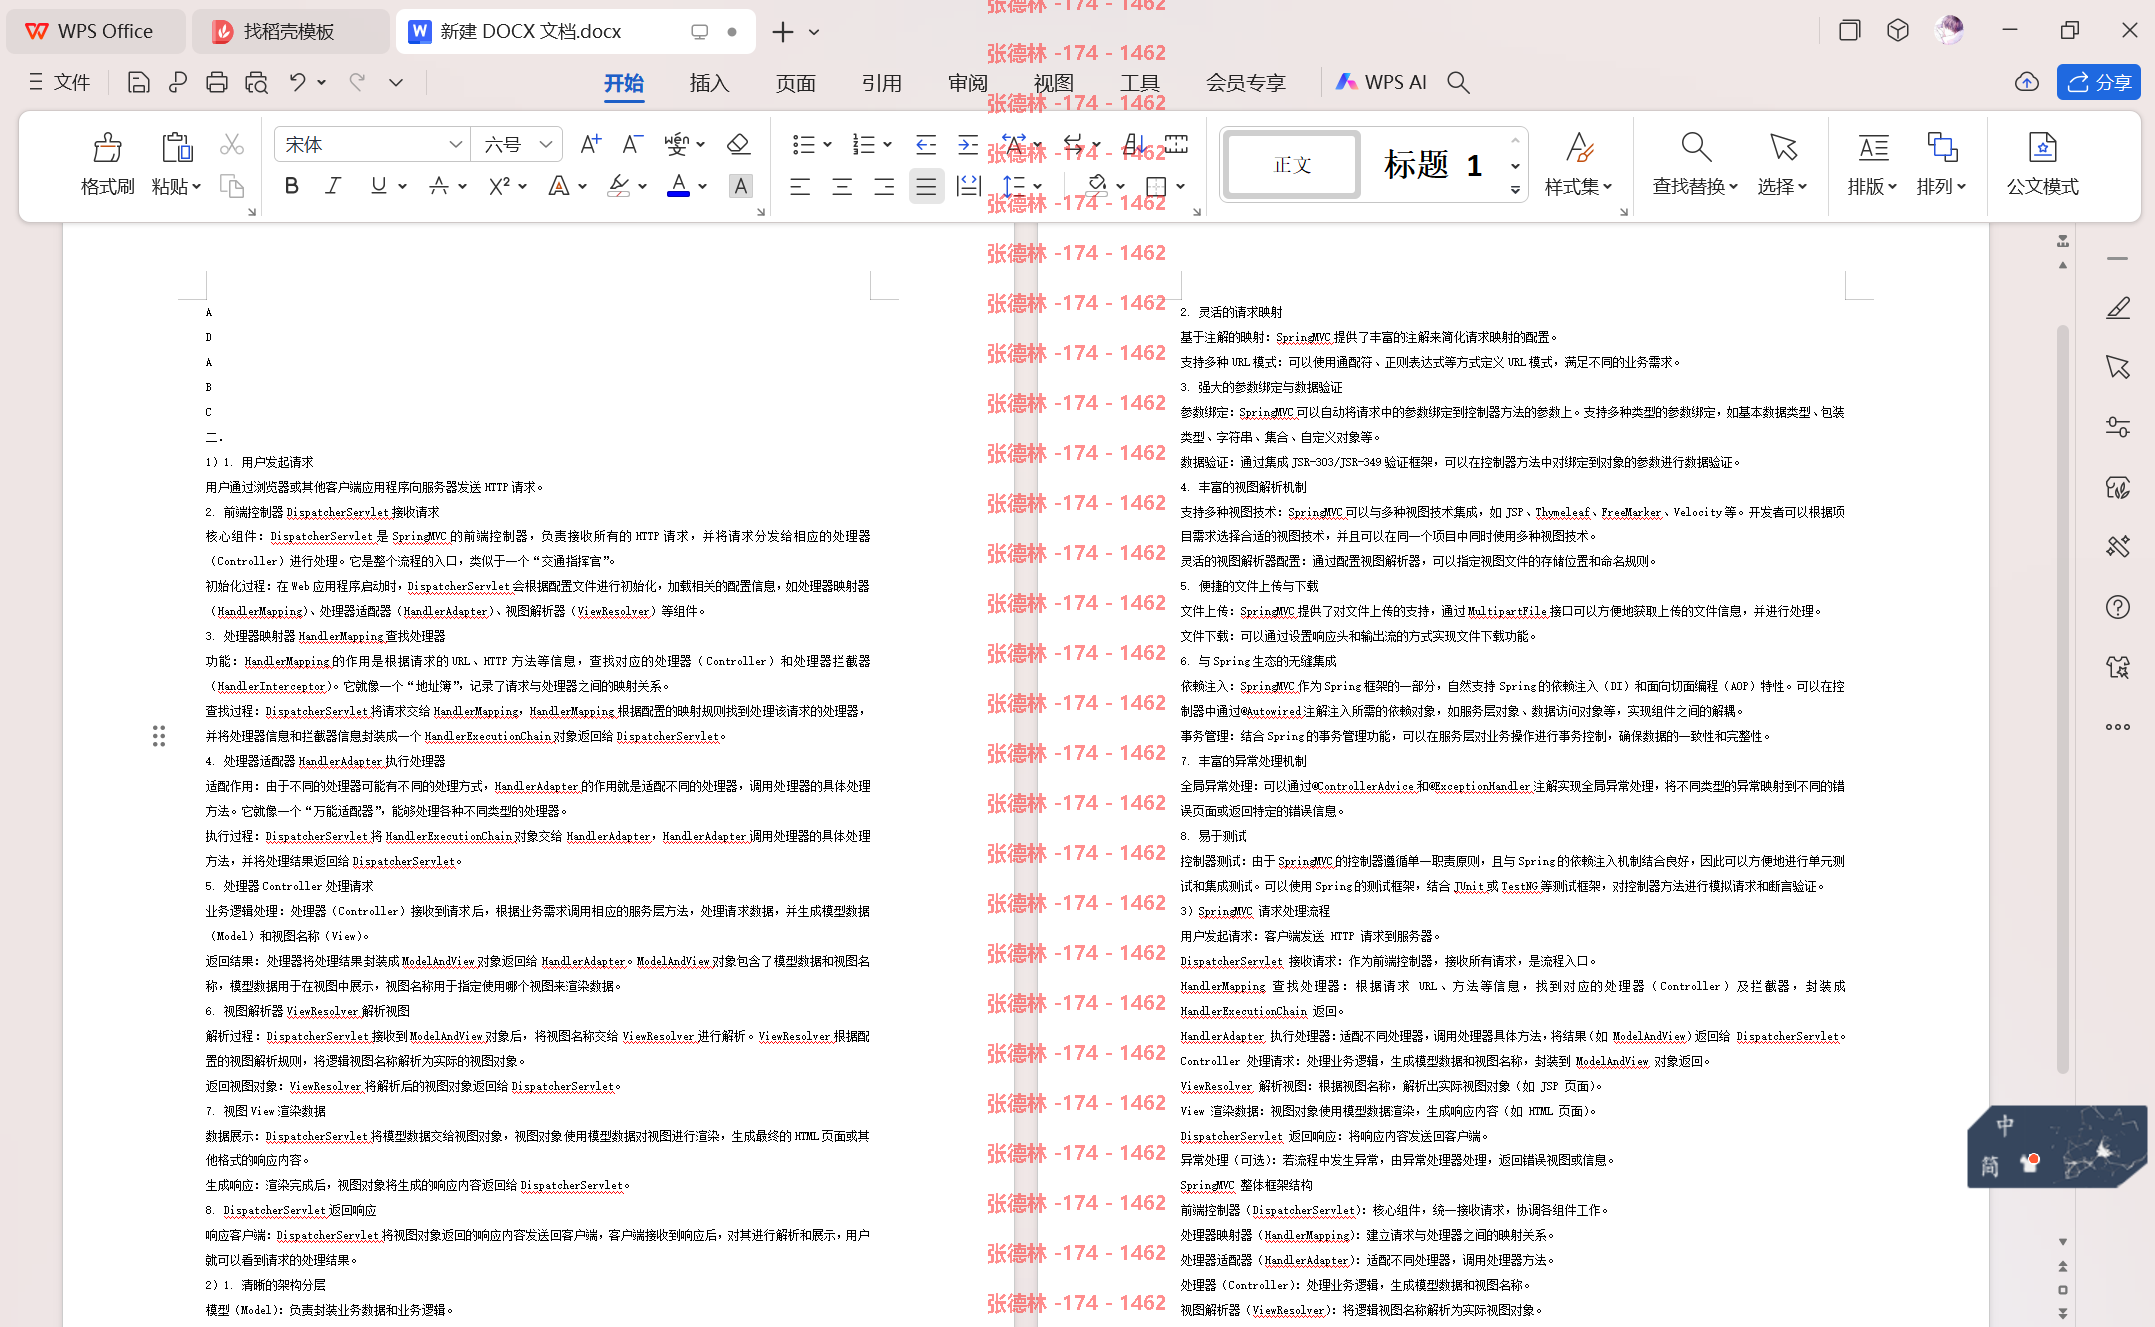Open the 选择 select button
The height and width of the screenshot is (1327, 2155).
(1782, 165)
